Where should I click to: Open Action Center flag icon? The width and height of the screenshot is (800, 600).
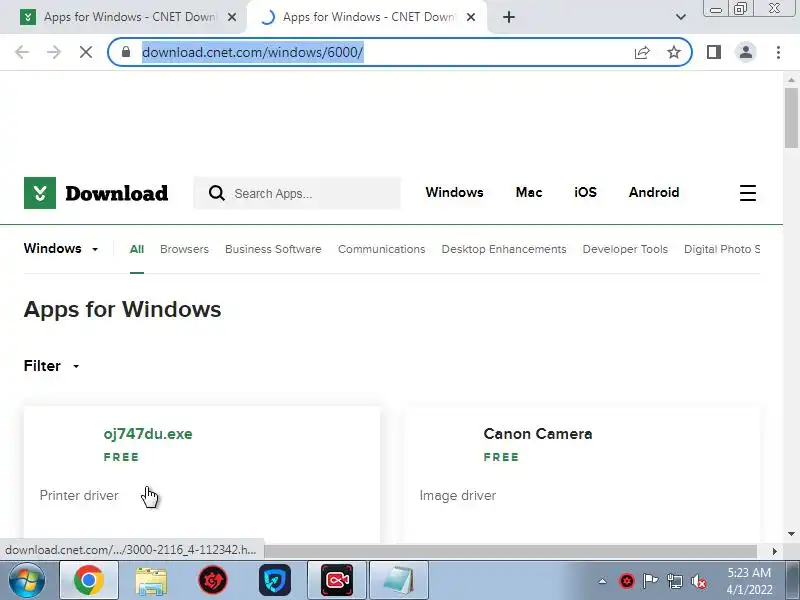[651, 581]
